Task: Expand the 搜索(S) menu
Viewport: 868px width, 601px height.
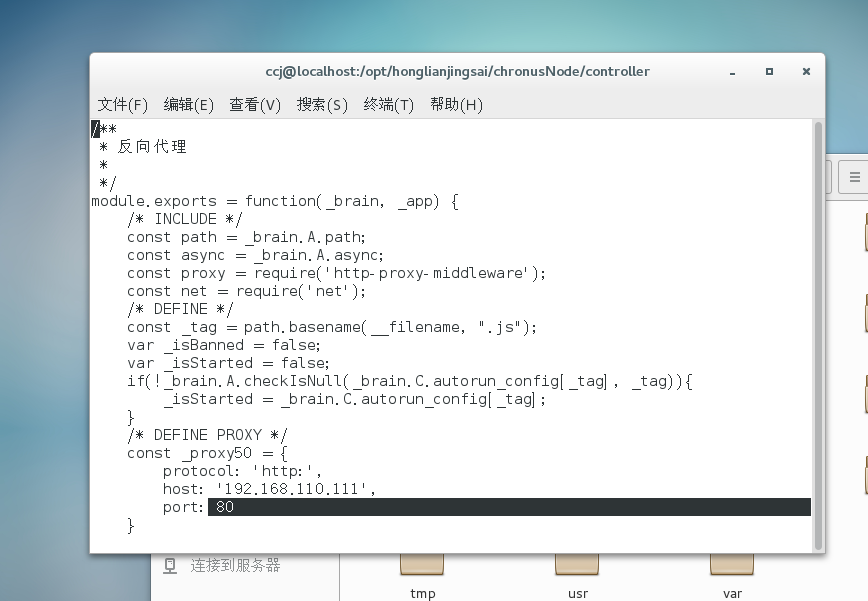Action: 322,105
